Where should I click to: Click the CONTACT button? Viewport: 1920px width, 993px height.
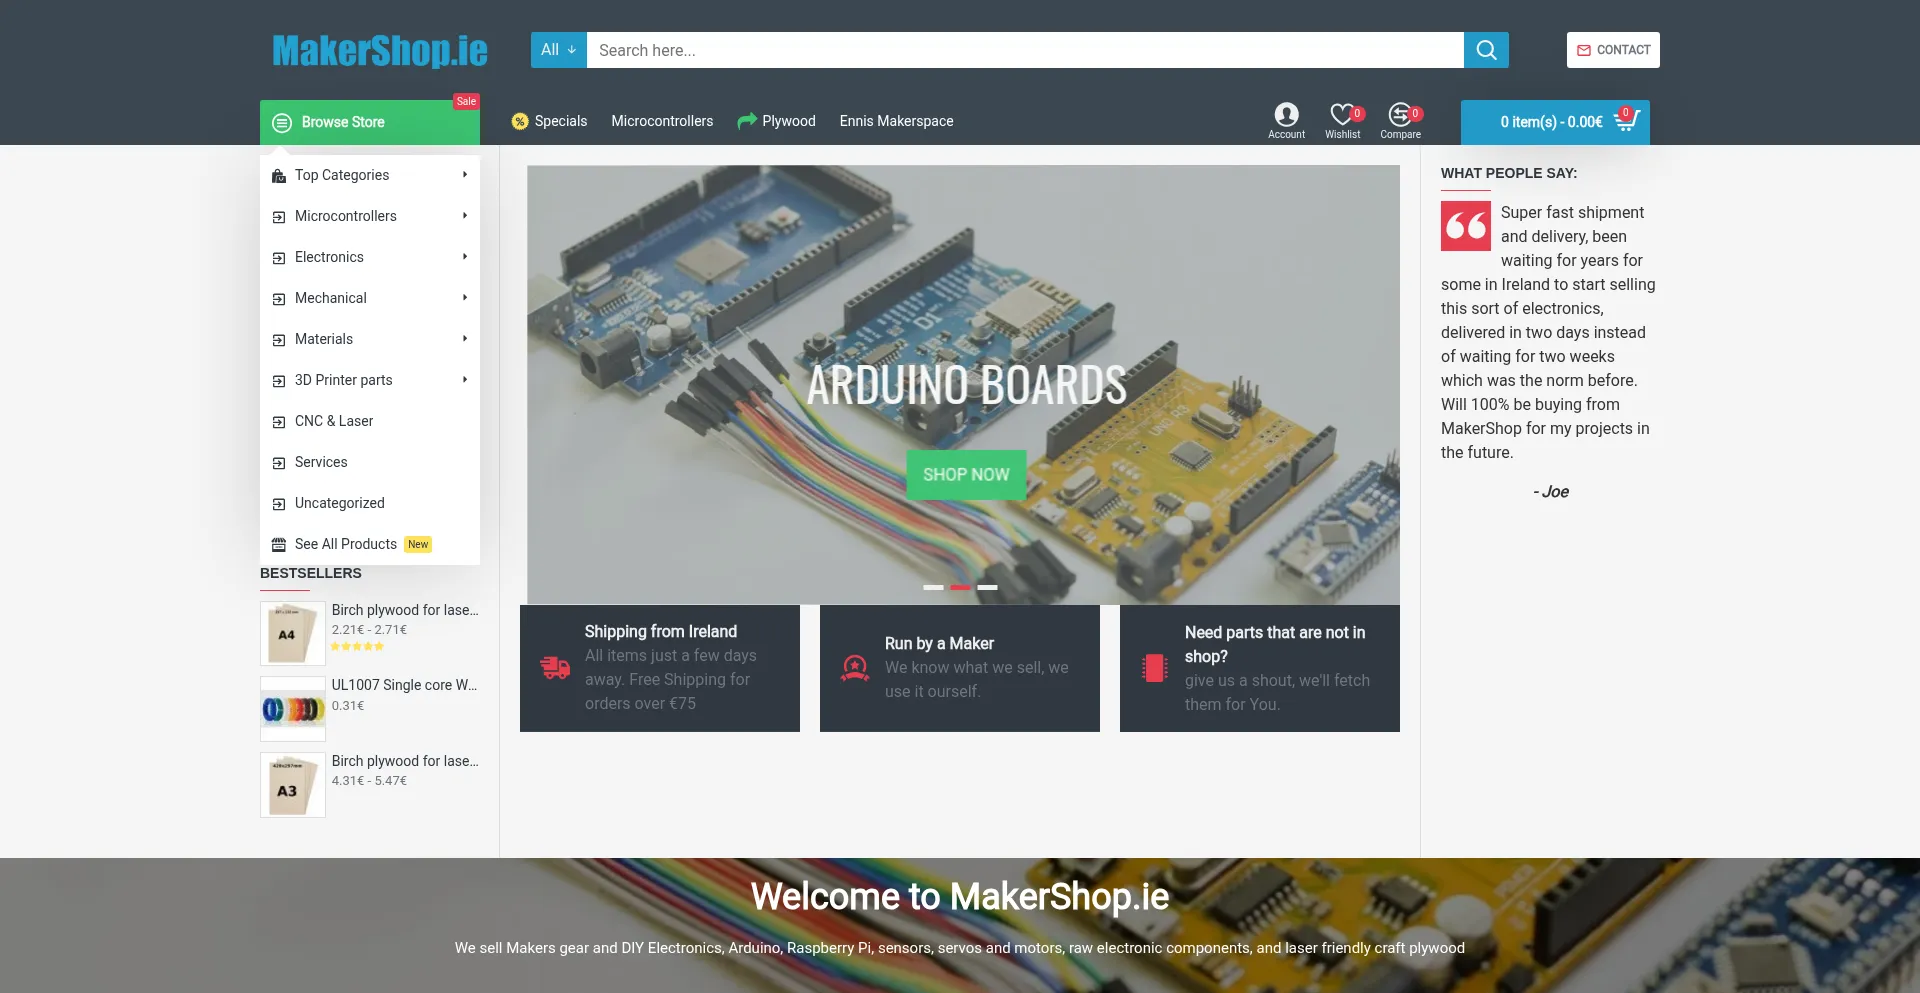tap(1613, 50)
